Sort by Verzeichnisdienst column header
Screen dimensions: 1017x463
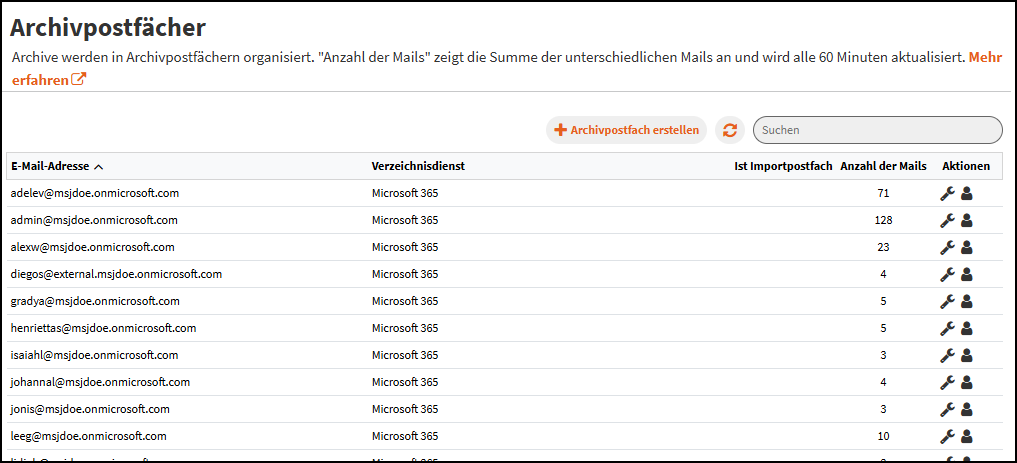tap(418, 166)
